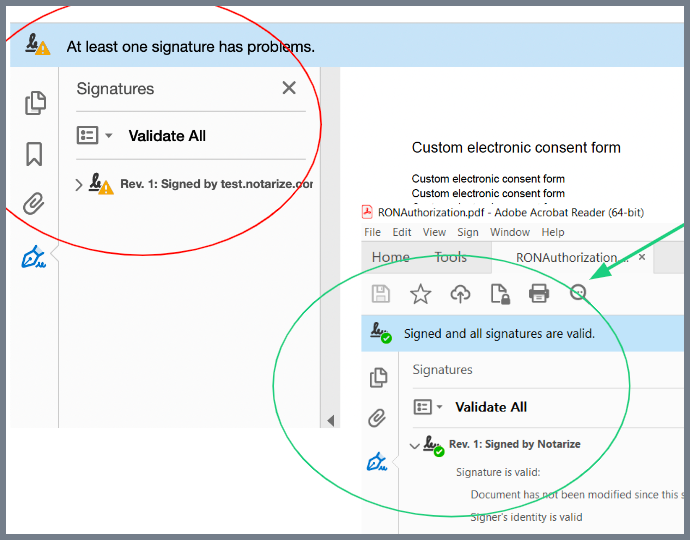Open File menu in RONAuthorization window
Image resolution: width=690 pixels, height=540 pixels.
coord(372,232)
